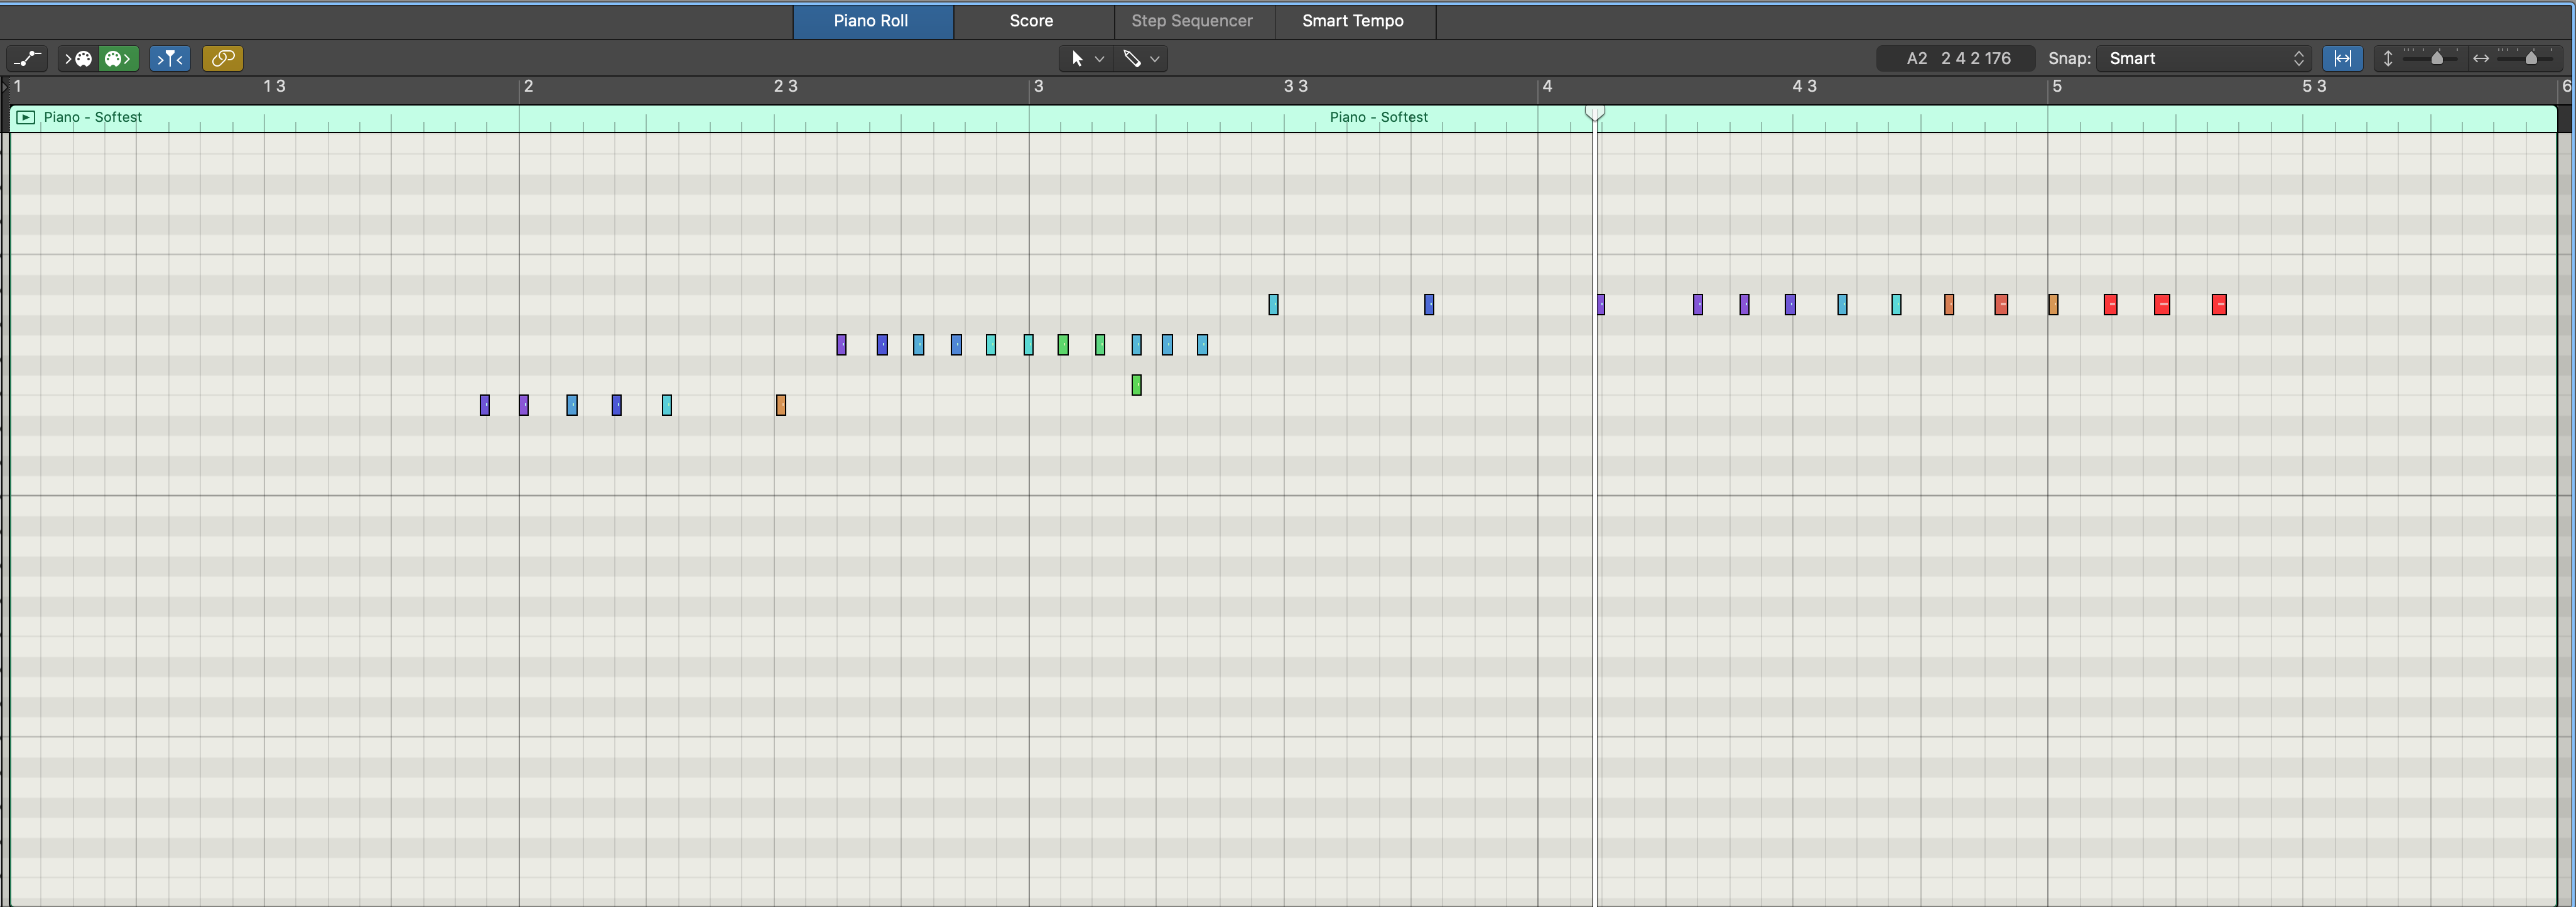Switch to the Smart Tempo tab
The image size is (2576, 907).
[x=1352, y=21]
